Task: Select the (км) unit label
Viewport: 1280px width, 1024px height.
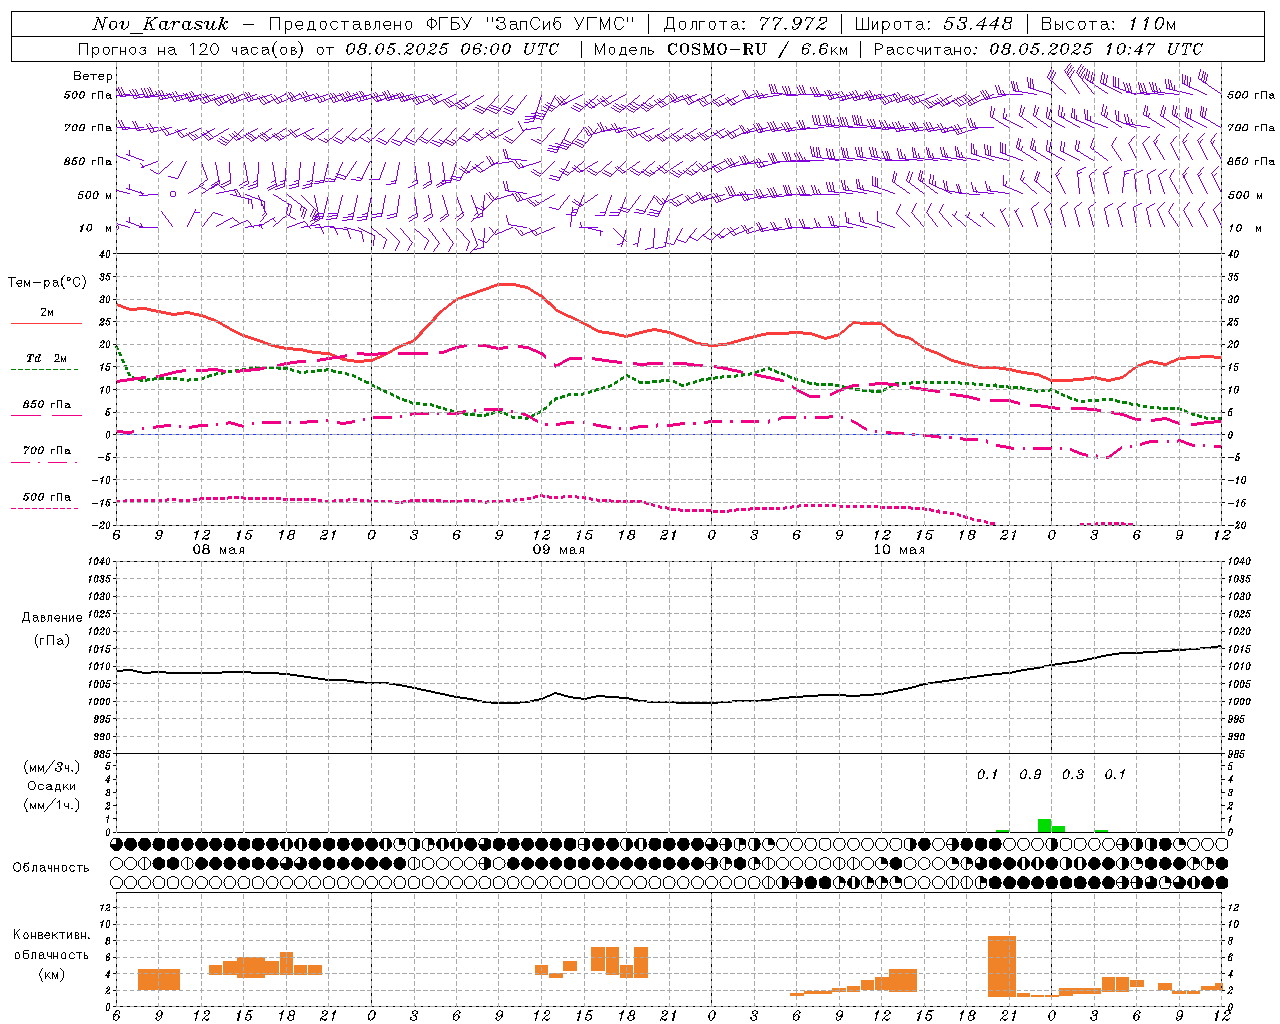Action: (x=51, y=974)
